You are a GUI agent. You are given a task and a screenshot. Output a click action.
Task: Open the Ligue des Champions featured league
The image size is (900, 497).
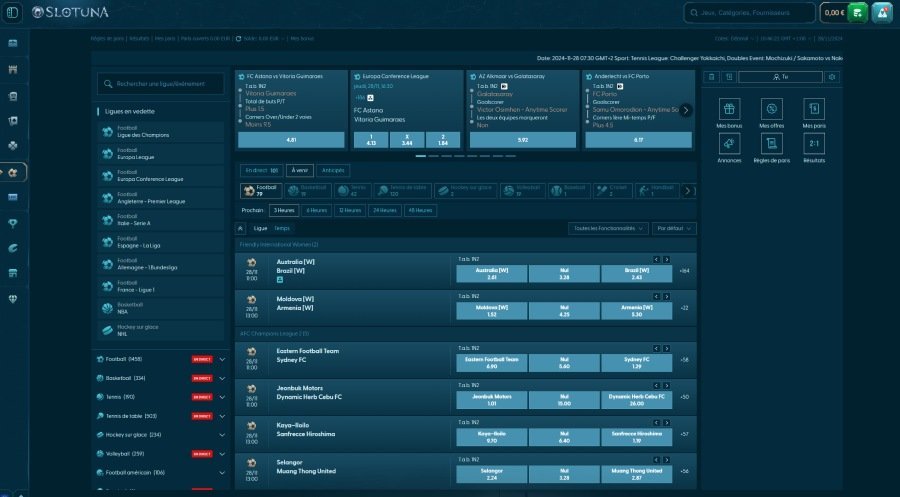[x=161, y=132]
